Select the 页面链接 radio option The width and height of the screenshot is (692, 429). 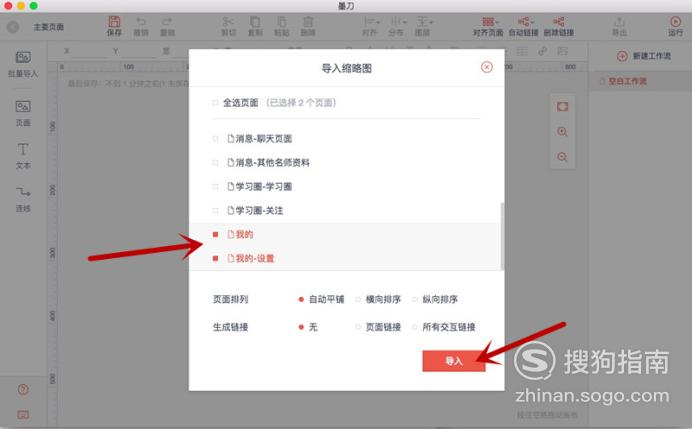[358, 327]
